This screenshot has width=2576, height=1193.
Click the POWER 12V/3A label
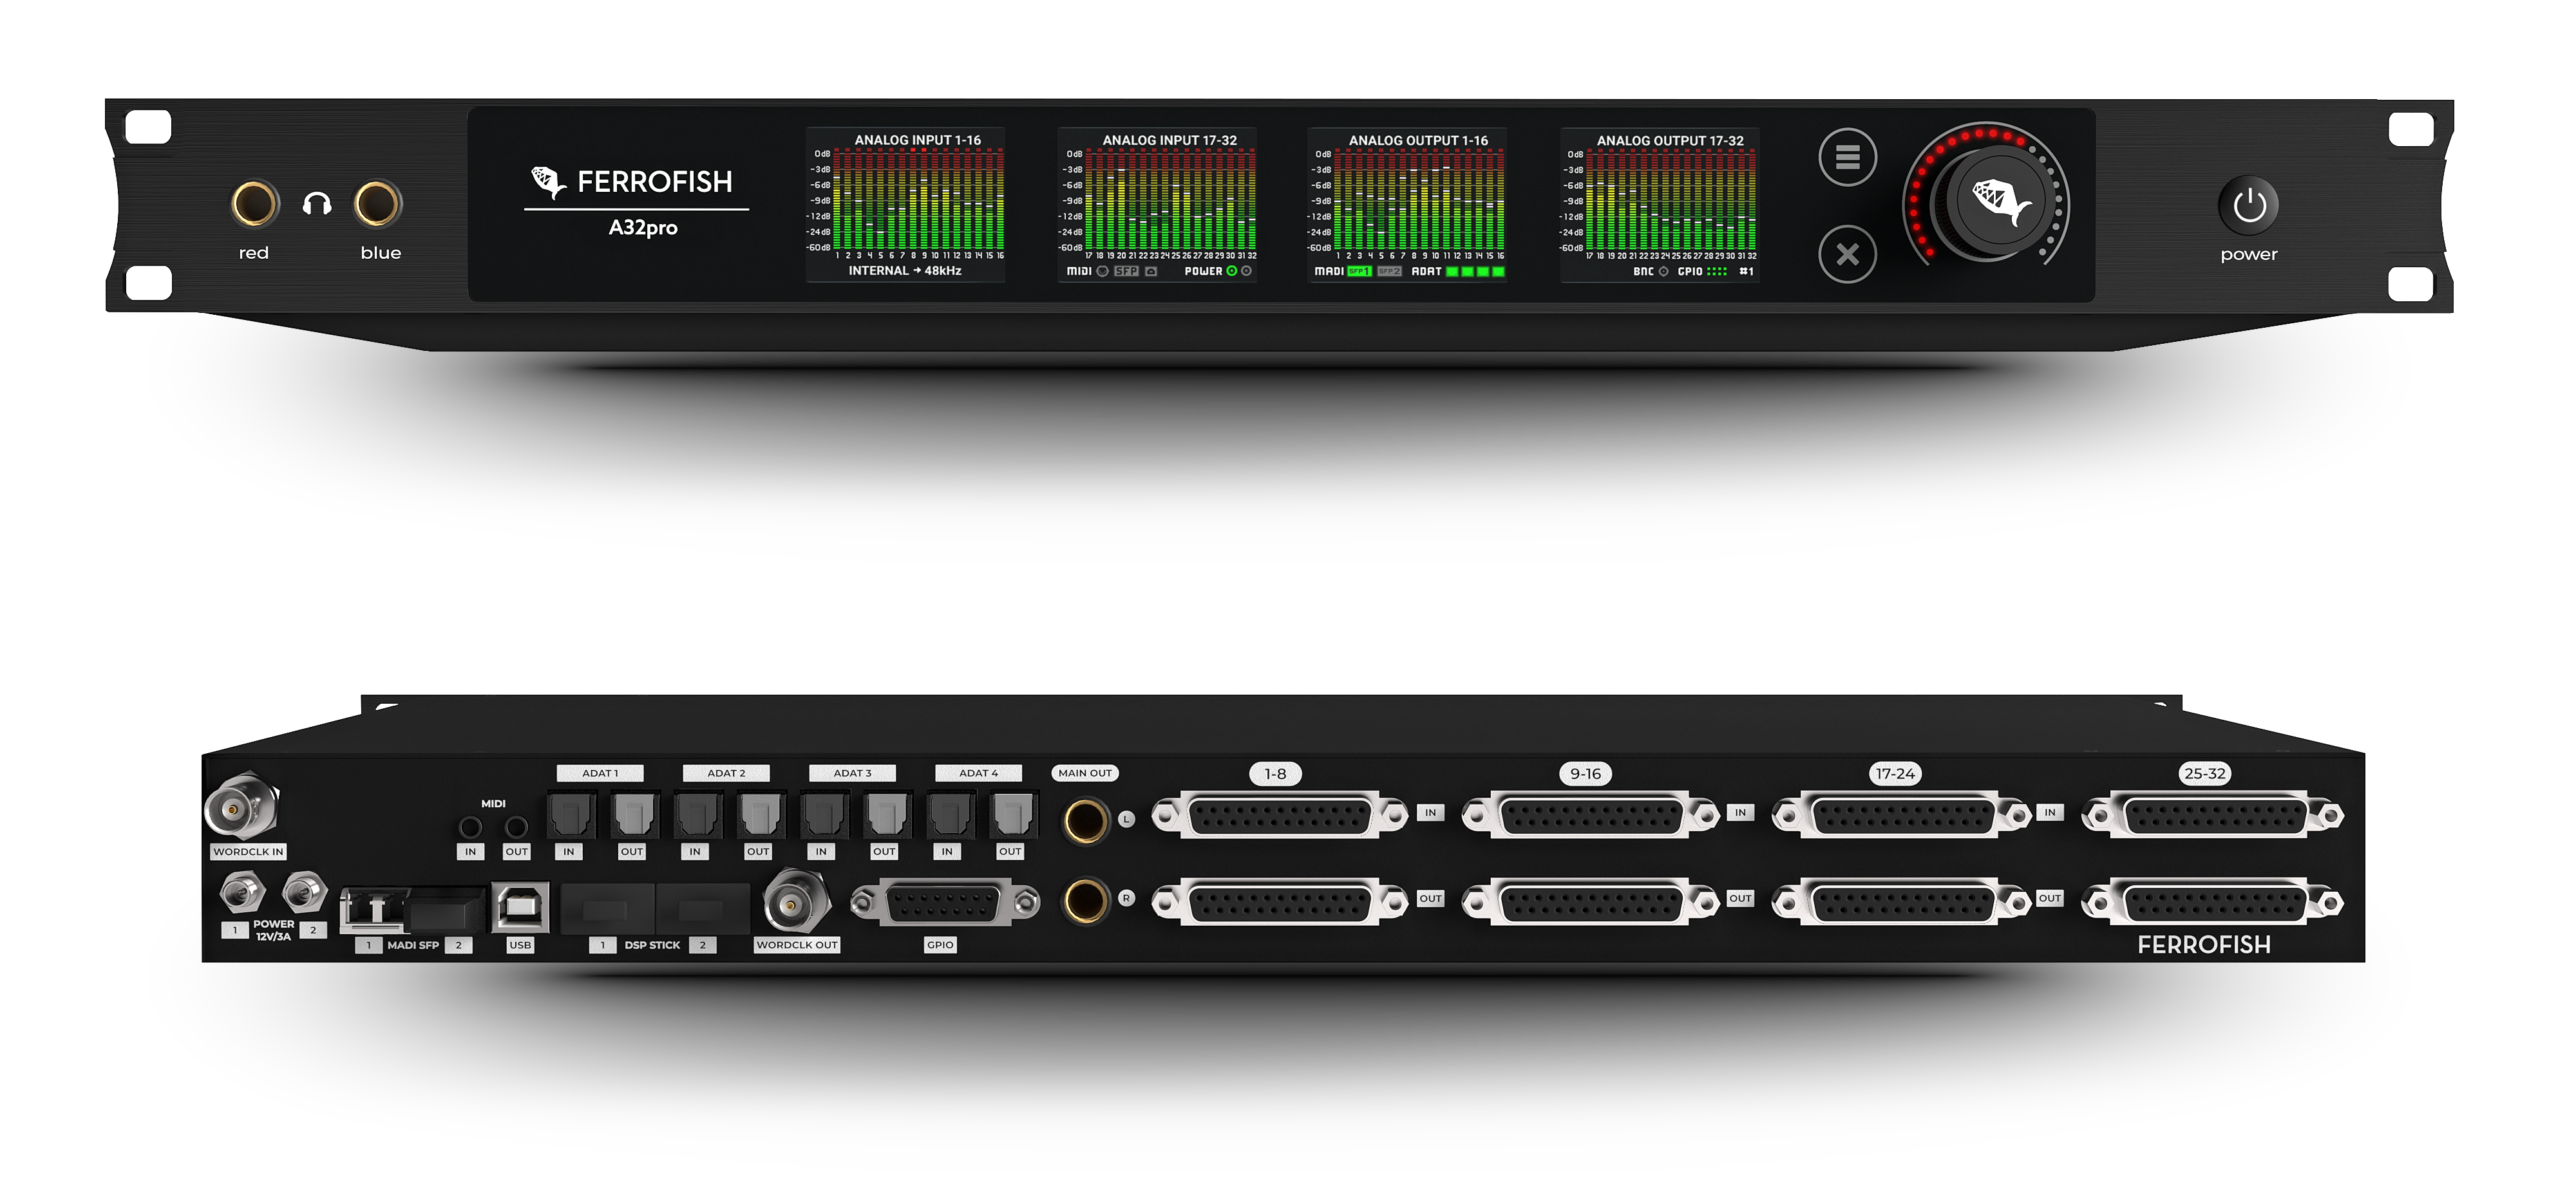click(x=273, y=930)
